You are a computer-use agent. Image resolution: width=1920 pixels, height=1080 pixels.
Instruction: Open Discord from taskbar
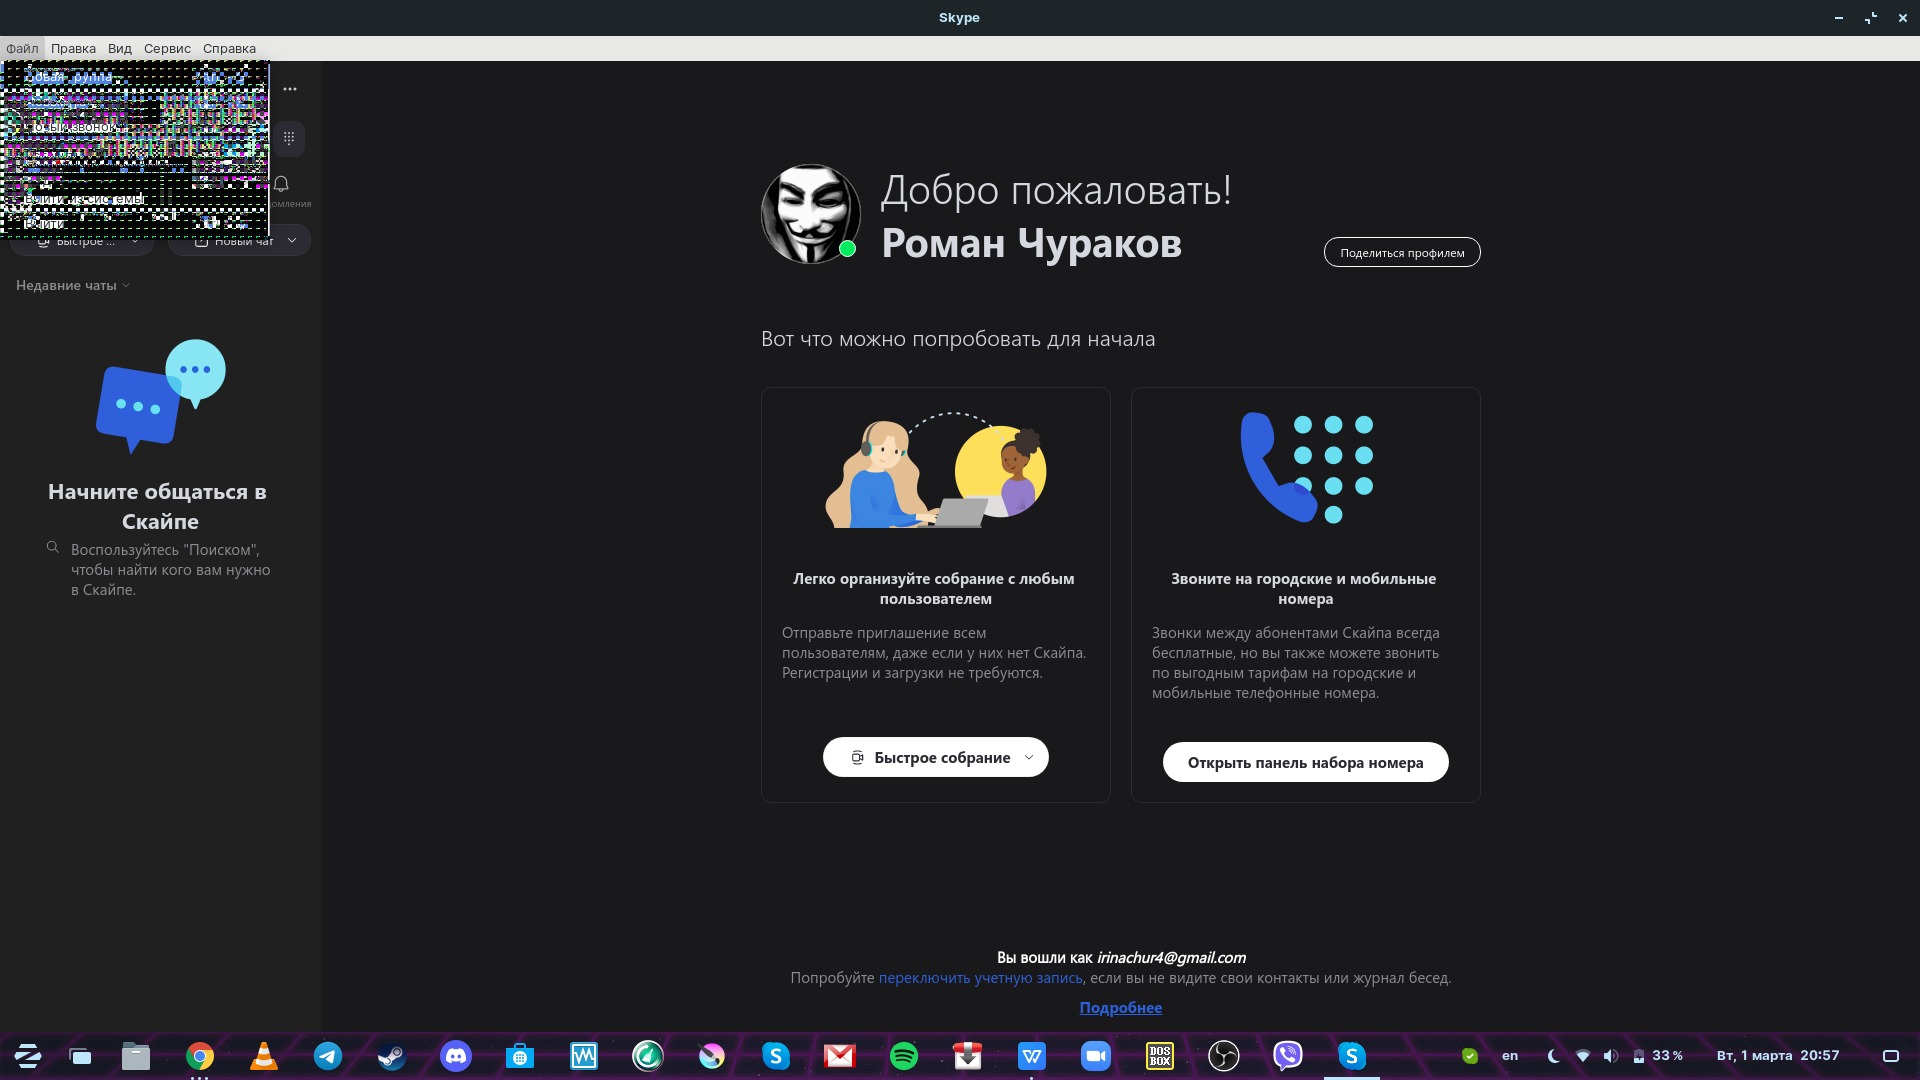(456, 1056)
